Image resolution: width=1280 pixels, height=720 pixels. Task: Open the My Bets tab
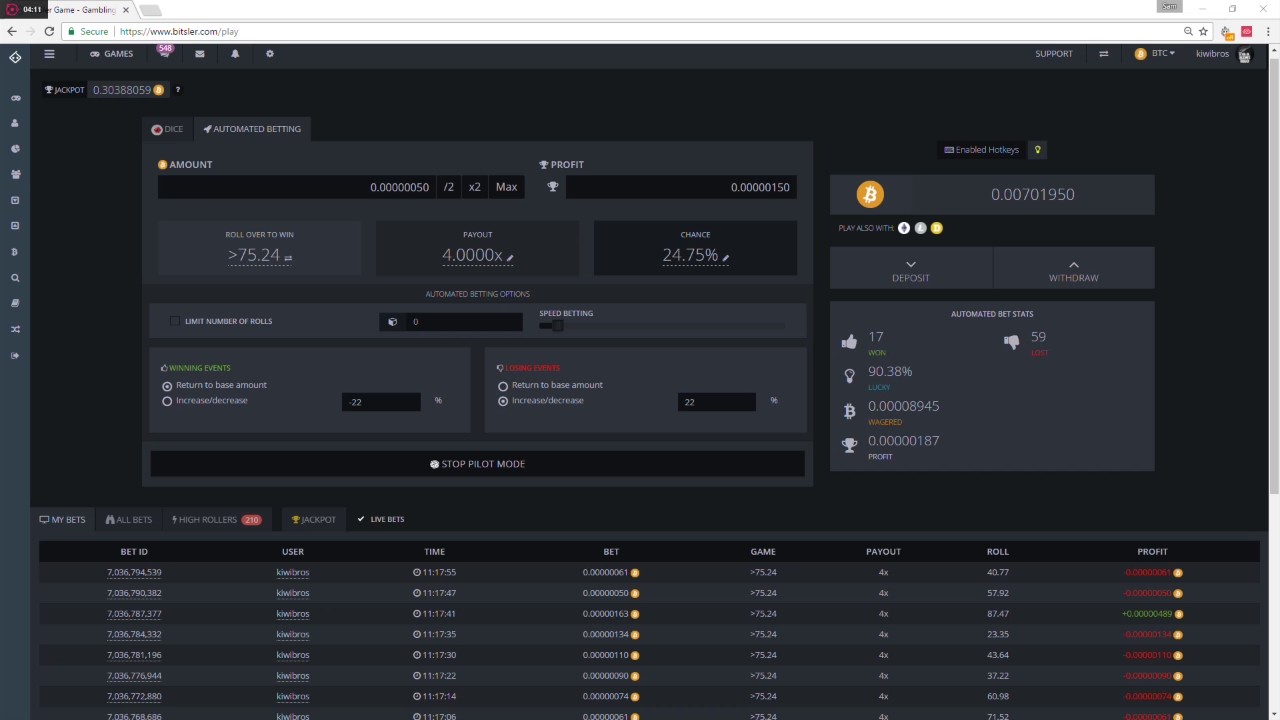tap(62, 520)
